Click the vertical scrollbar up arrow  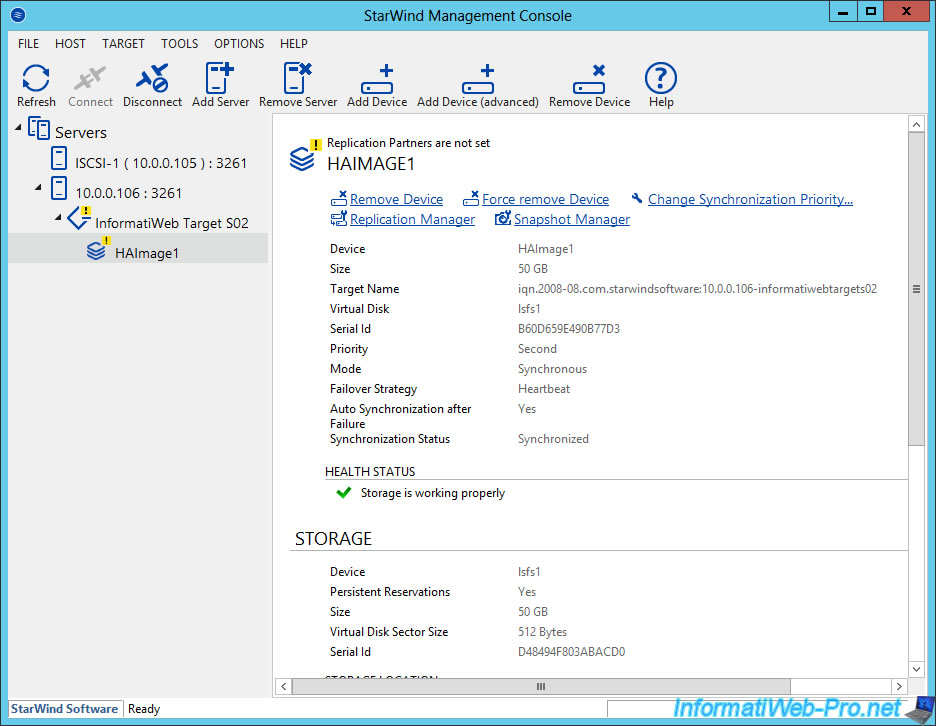point(916,124)
